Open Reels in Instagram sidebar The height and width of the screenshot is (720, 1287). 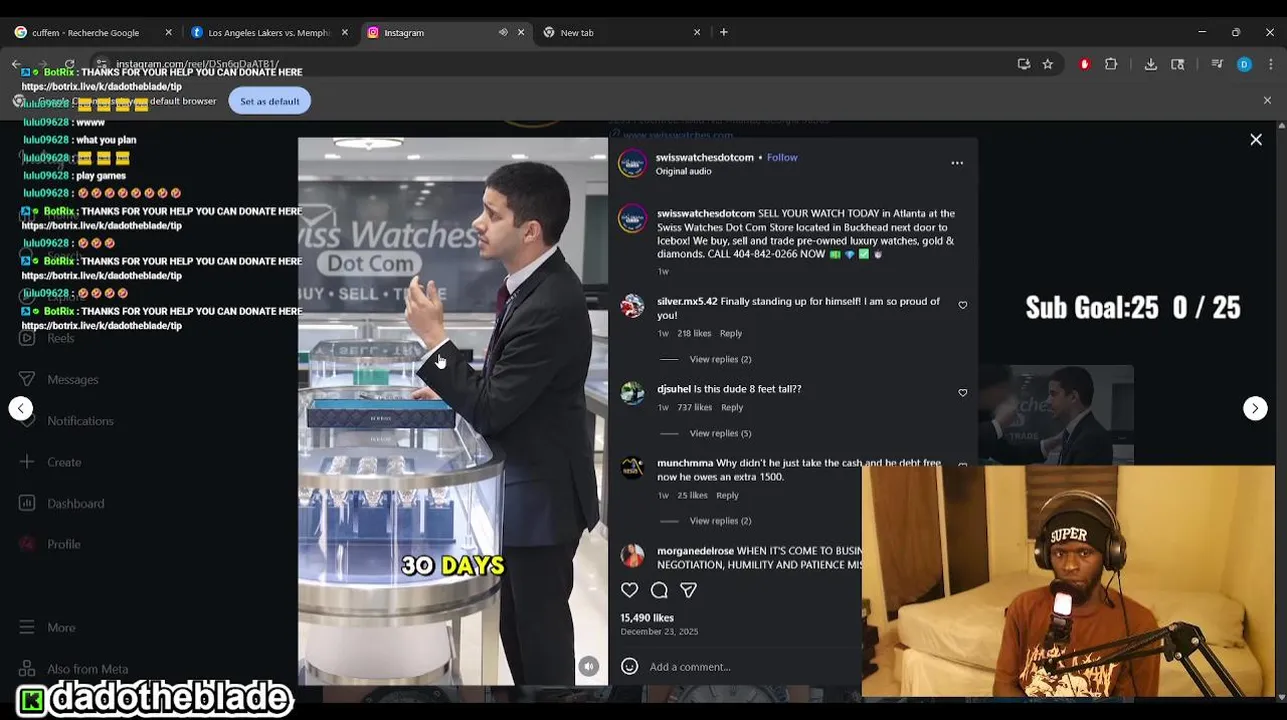coord(47,338)
